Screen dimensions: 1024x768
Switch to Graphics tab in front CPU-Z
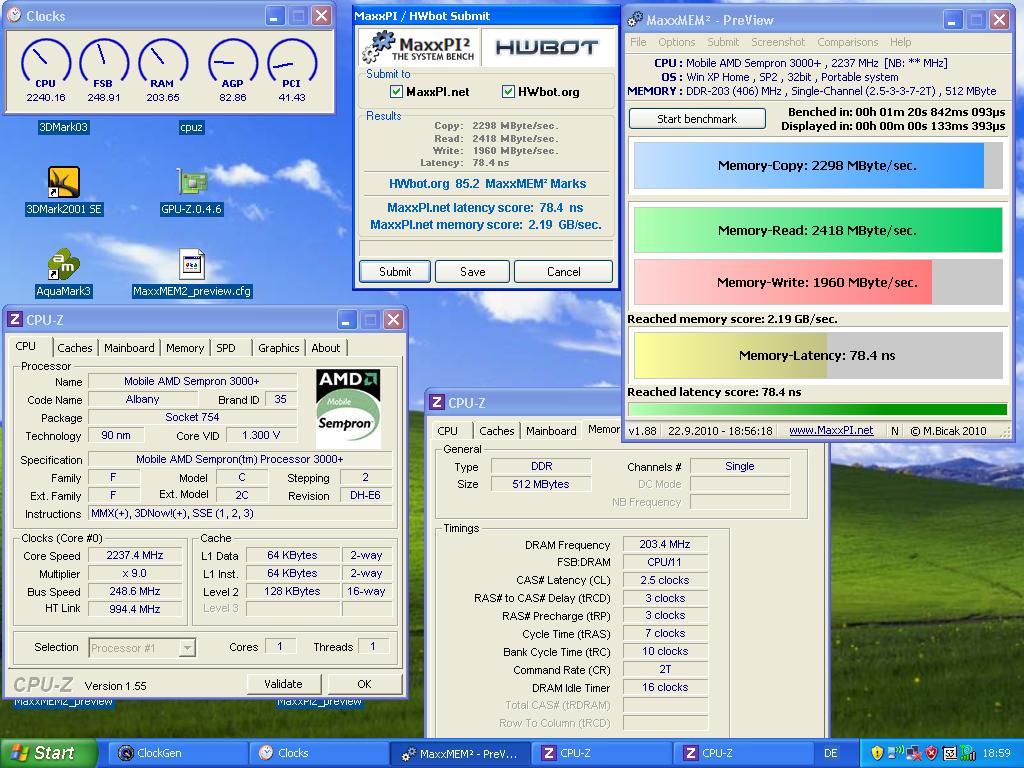(x=279, y=348)
